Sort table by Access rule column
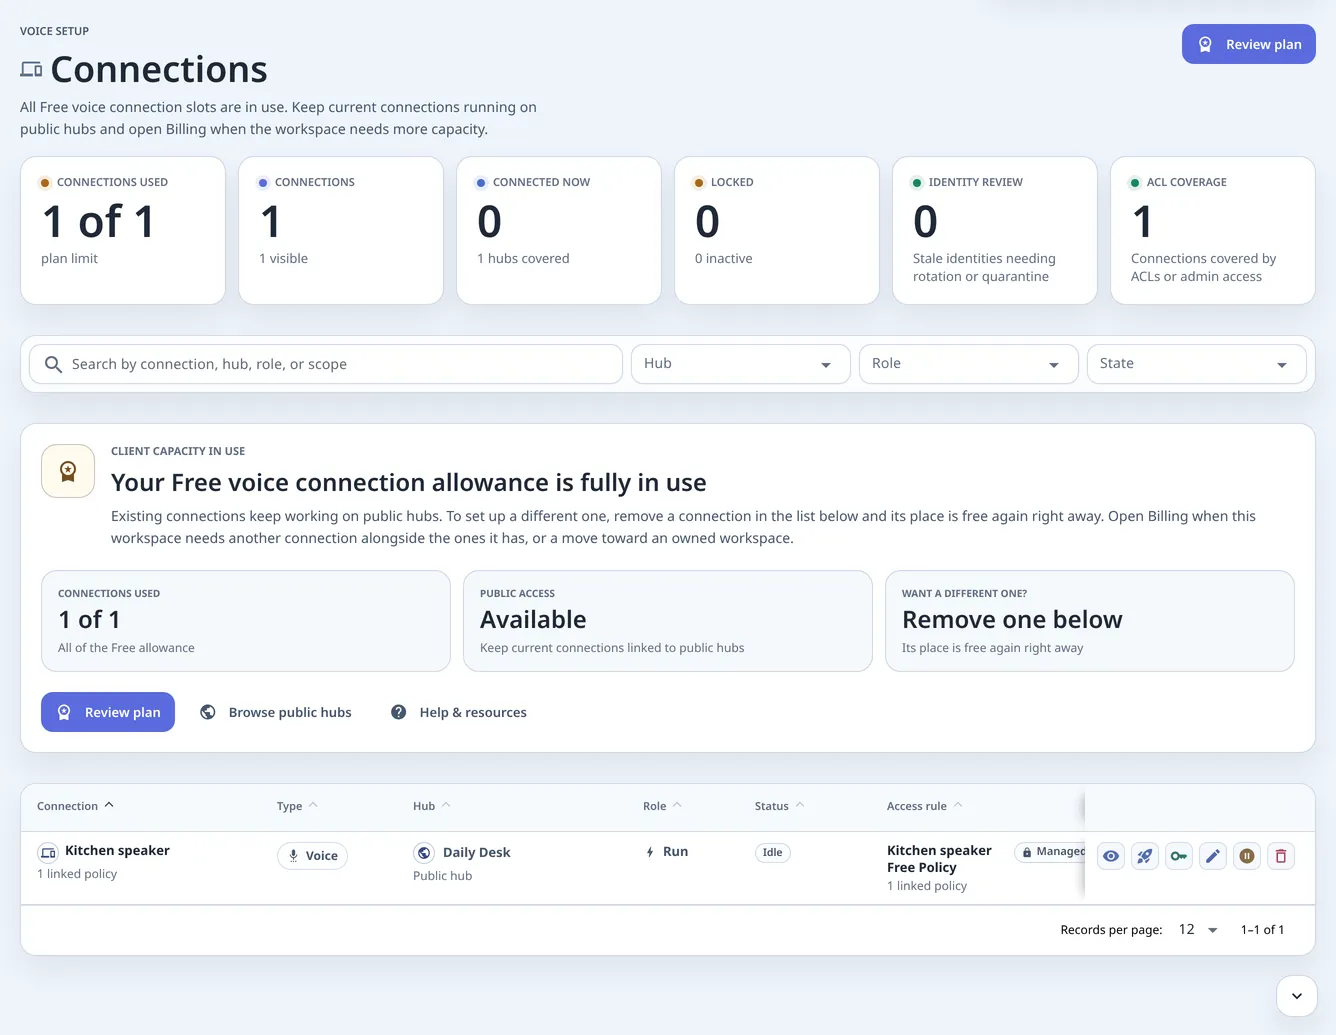Viewport: 1336px width, 1035px height. click(x=925, y=806)
